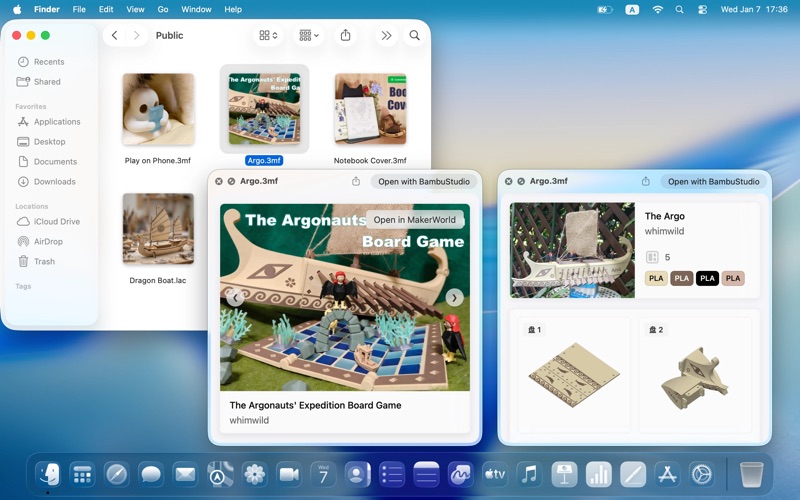Open System Settings from the Dock

tap(702, 474)
